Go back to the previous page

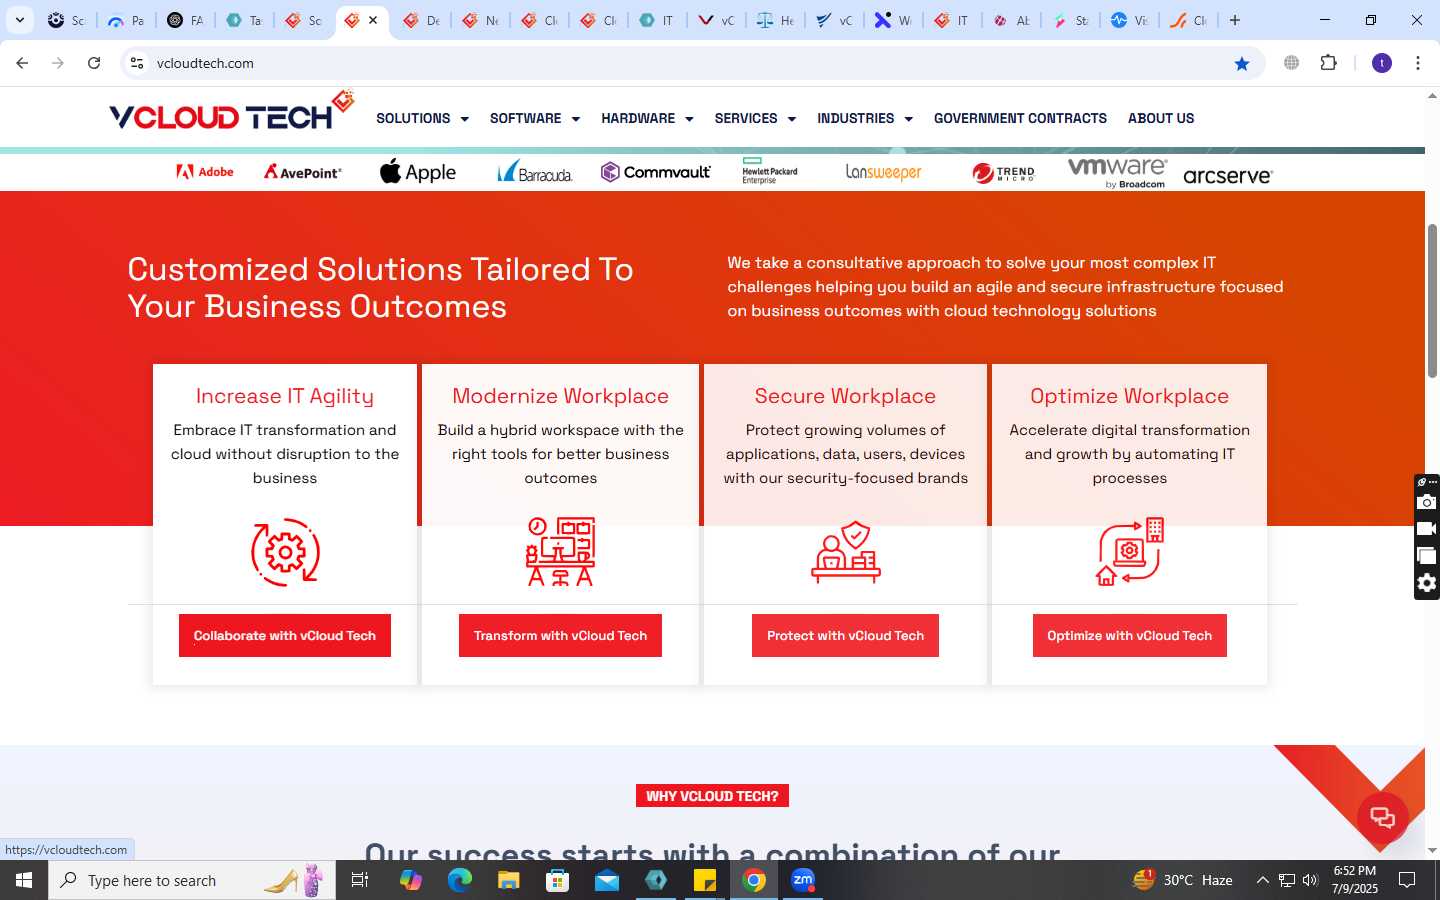(22, 63)
